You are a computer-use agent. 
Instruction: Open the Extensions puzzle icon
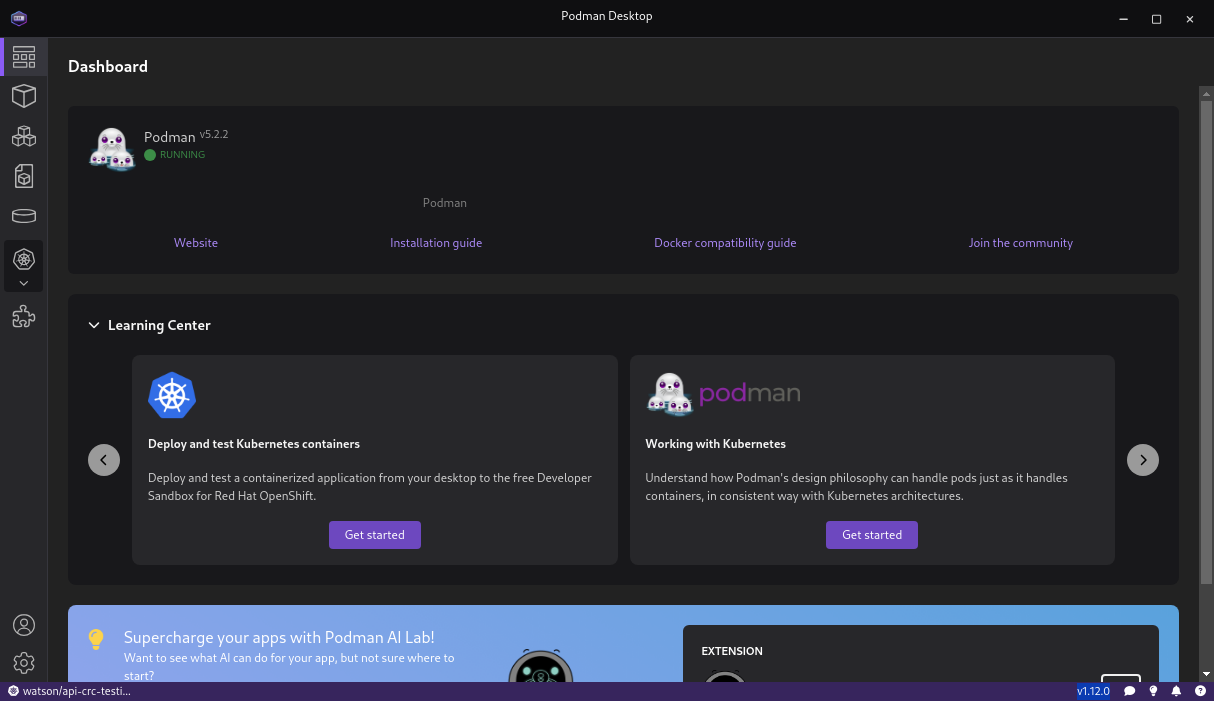[24, 317]
